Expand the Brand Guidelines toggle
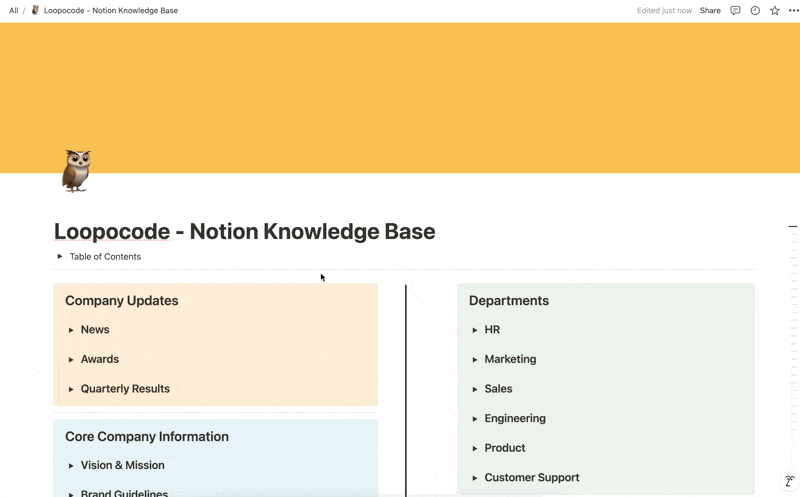Image resolution: width=800 pixels, height=497 pixels. tap(71, 494)
